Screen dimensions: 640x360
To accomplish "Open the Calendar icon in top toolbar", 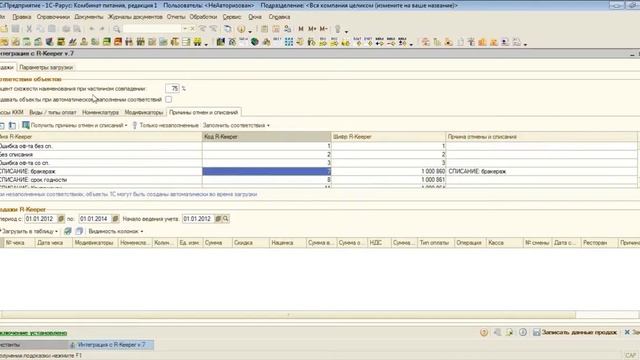I will pyautogui.click(x=276, y=29).
